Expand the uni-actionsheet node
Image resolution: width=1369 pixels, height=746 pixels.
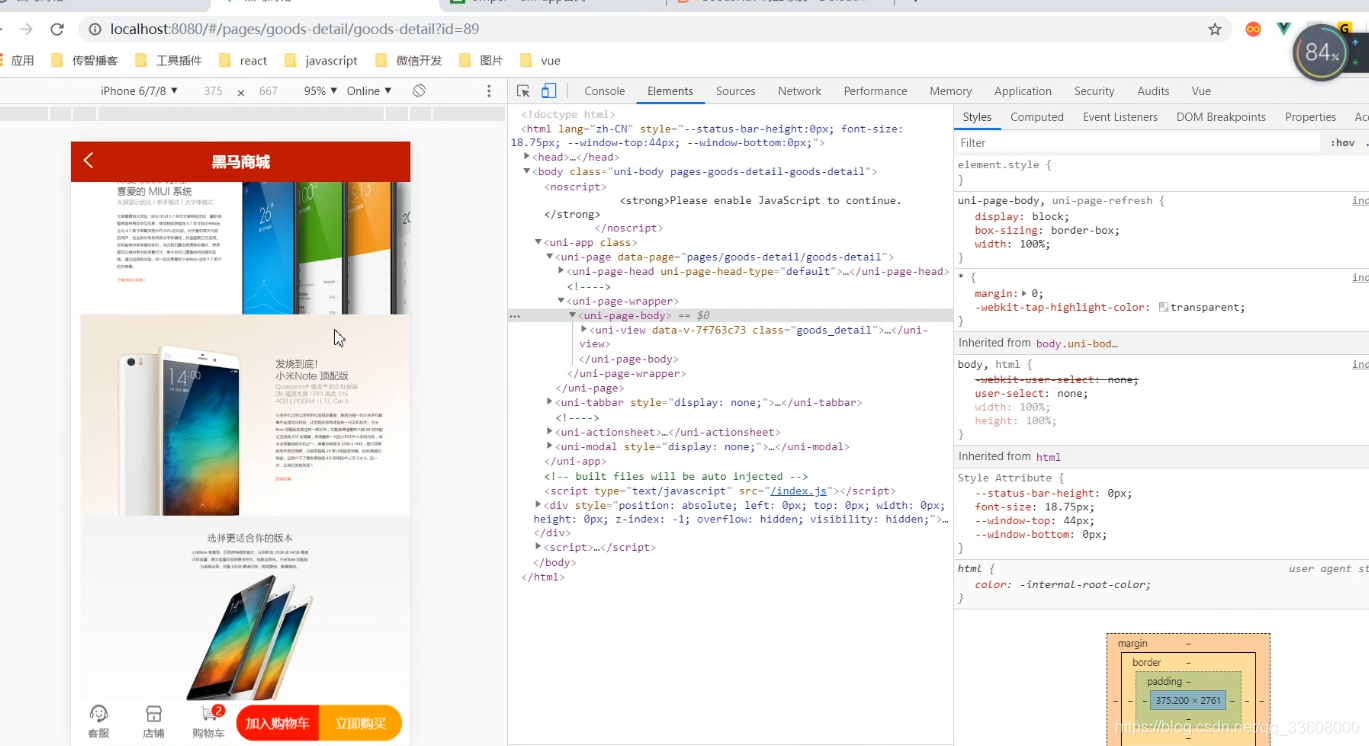(550, 432)
